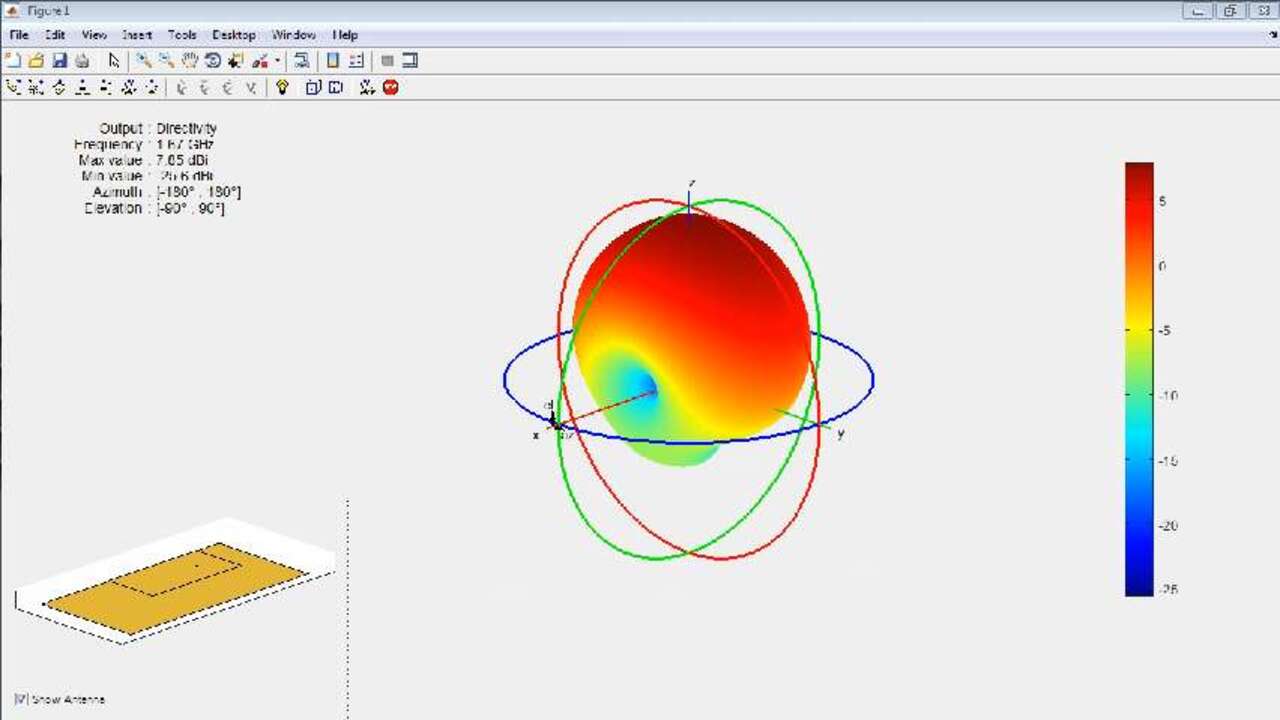This screenshot has width=1280, height=720.
Task: Toggle the Insert Legend icon
Action: coord(356,61)
